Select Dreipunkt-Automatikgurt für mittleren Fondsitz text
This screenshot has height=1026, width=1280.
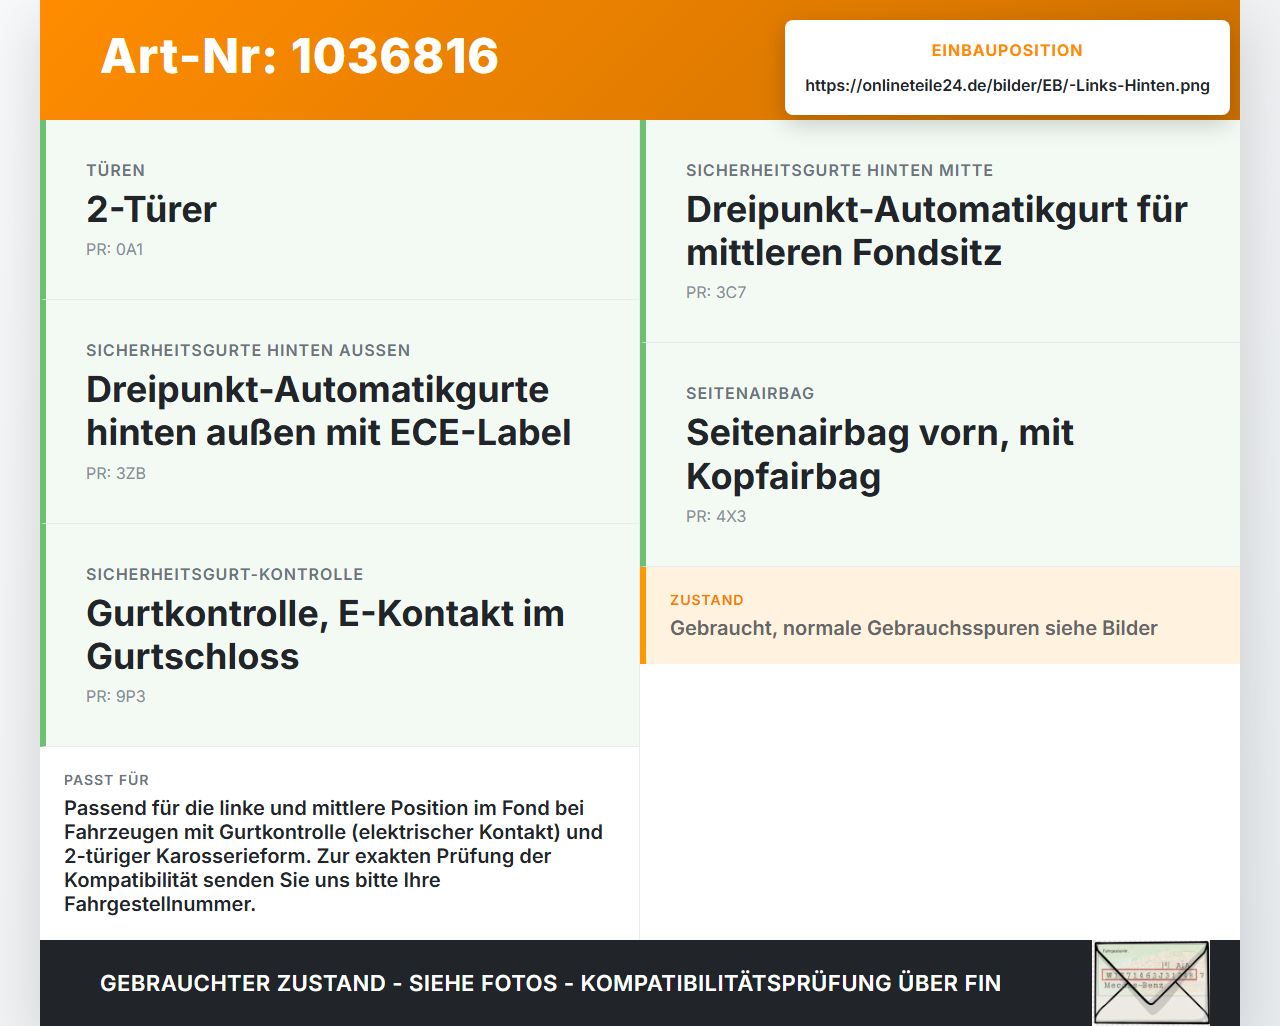tap(937, 231)
